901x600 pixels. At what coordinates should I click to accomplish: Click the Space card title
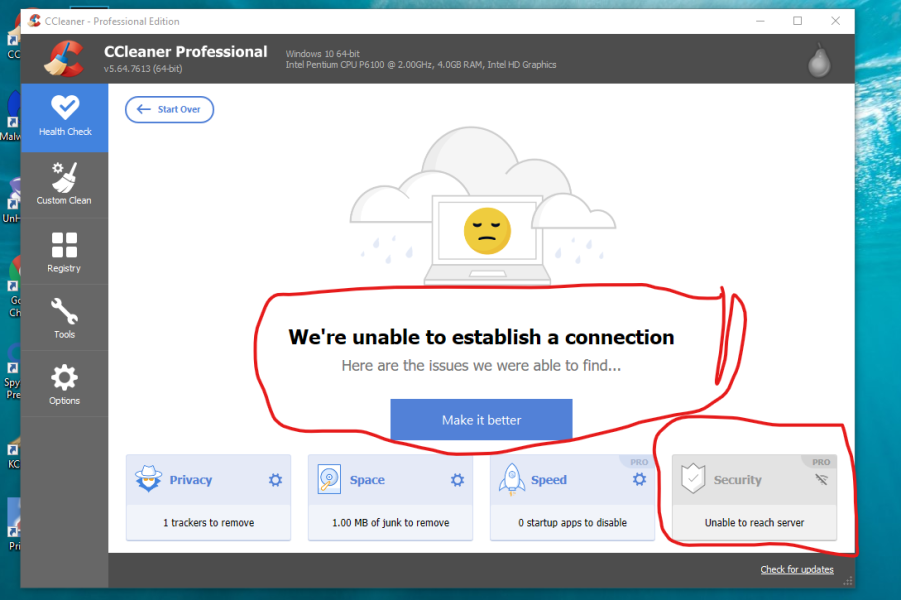pos(367,480)
